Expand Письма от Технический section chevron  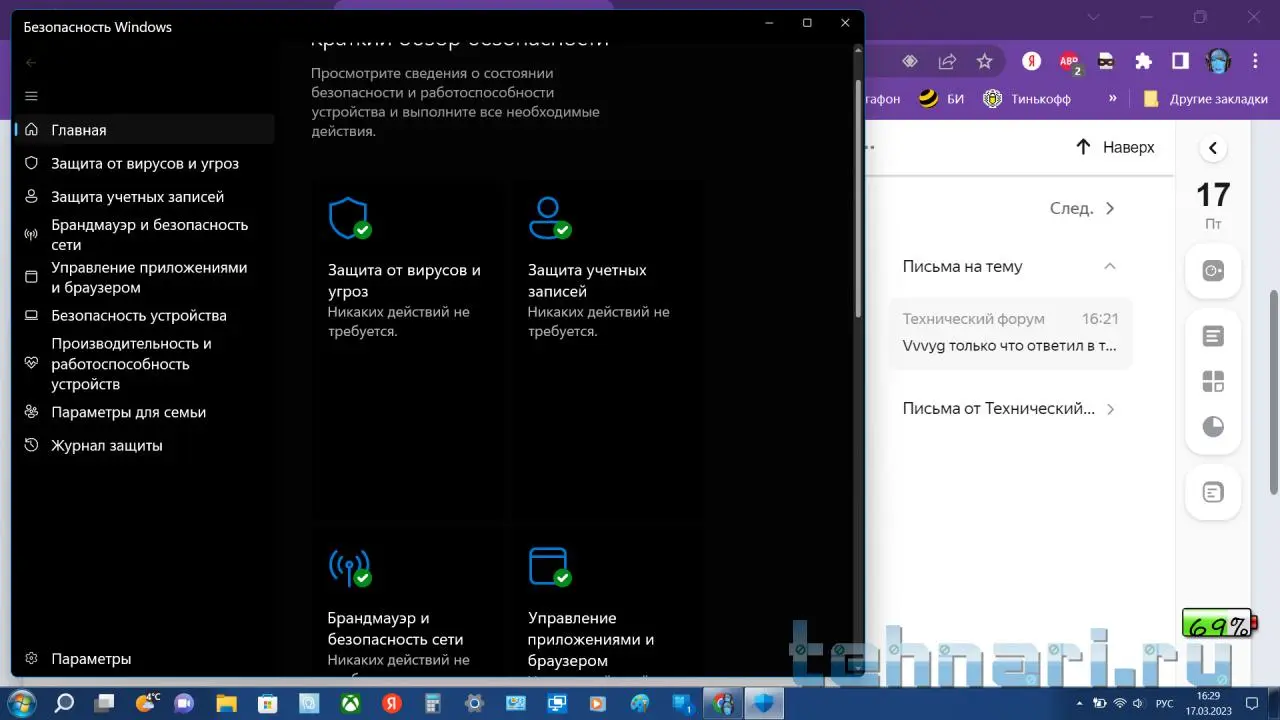tap(1110, 409)
